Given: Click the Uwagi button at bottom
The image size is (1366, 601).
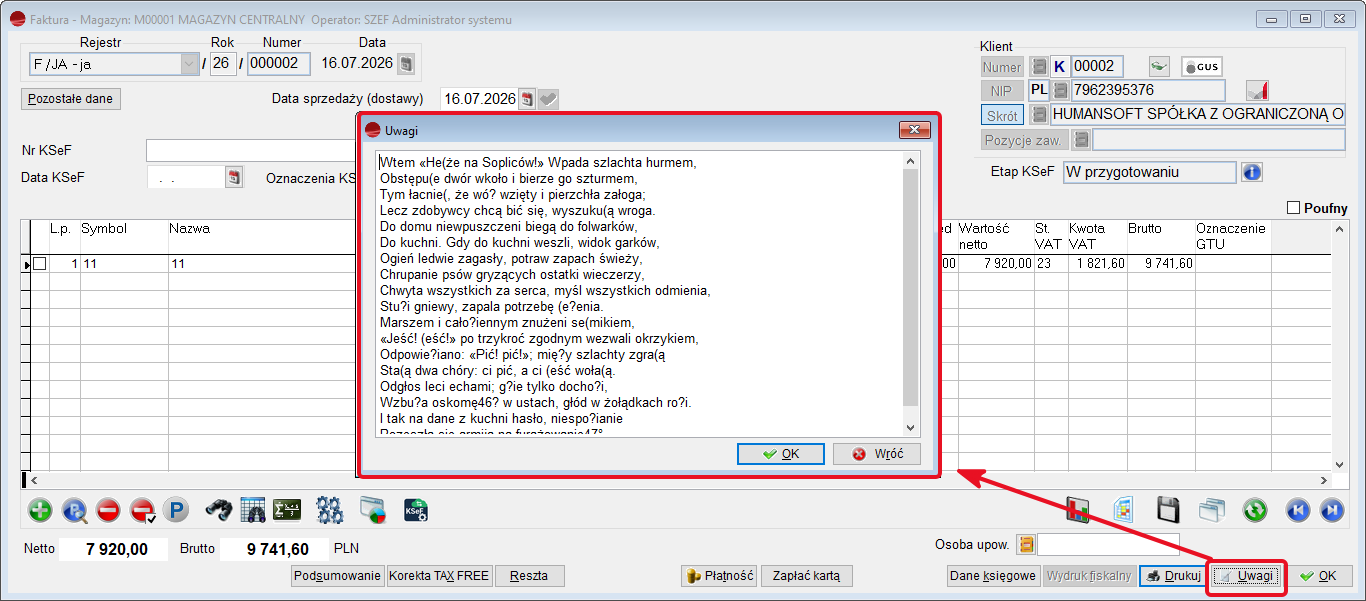Looking at the screenshot, I should [x=1246, y=576].
